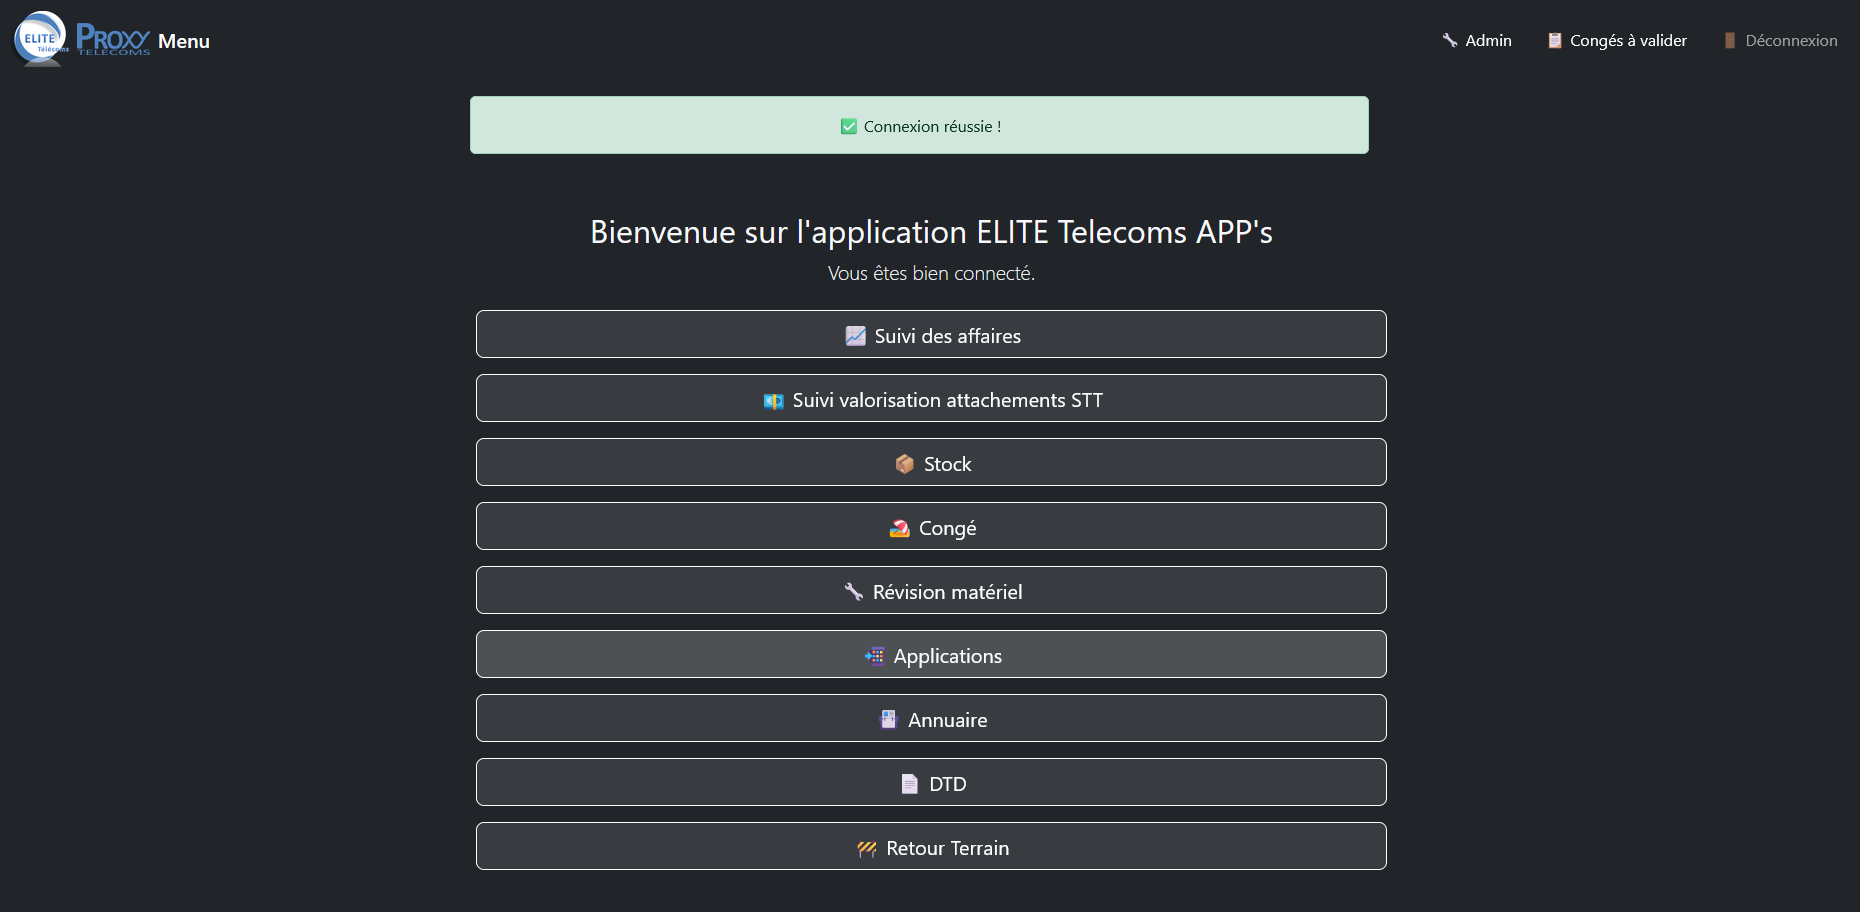
Task: Open the Suivi des affaires page
Action: tap(931, 335)
